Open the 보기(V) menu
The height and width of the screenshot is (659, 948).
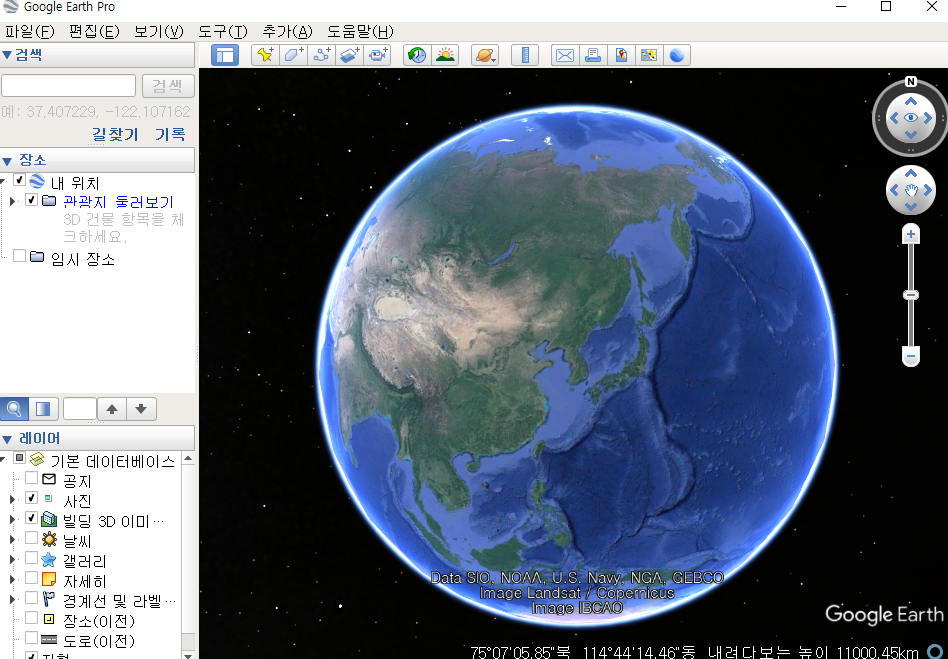click(x=159, y=31)
